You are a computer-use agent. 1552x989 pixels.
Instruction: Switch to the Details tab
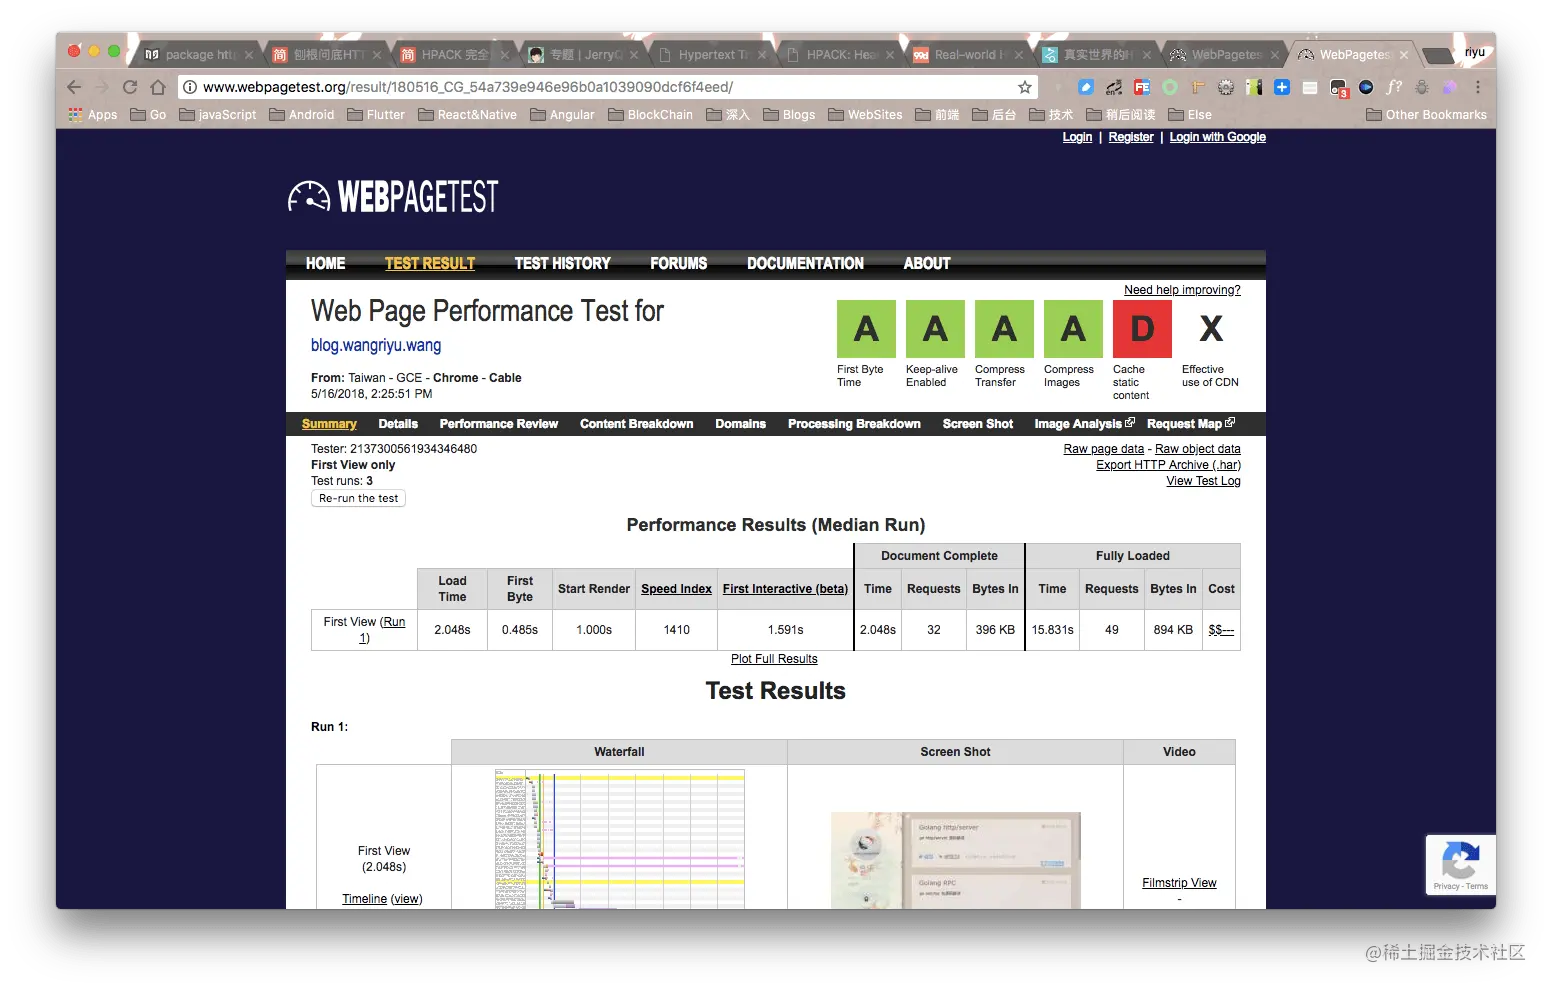pos(398,424)
